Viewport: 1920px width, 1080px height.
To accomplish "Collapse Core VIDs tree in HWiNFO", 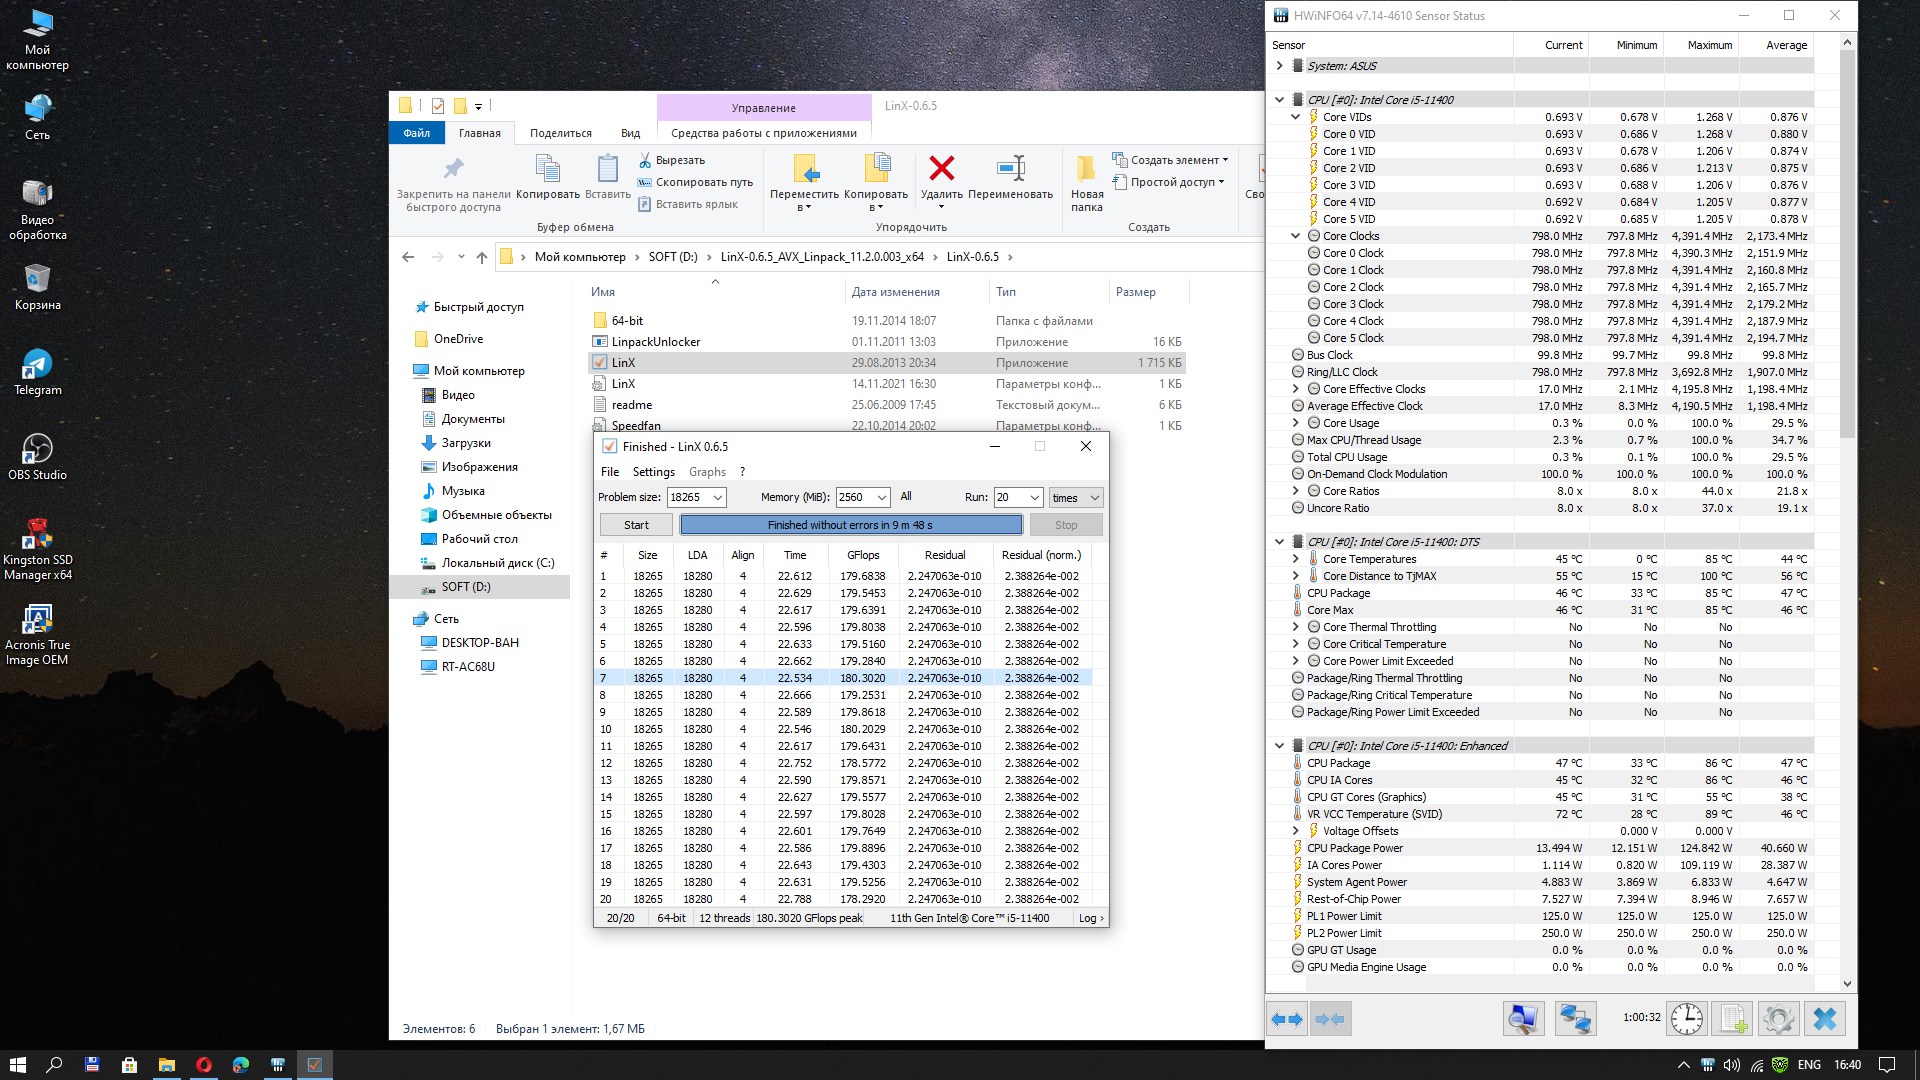I will point(1295,117).
